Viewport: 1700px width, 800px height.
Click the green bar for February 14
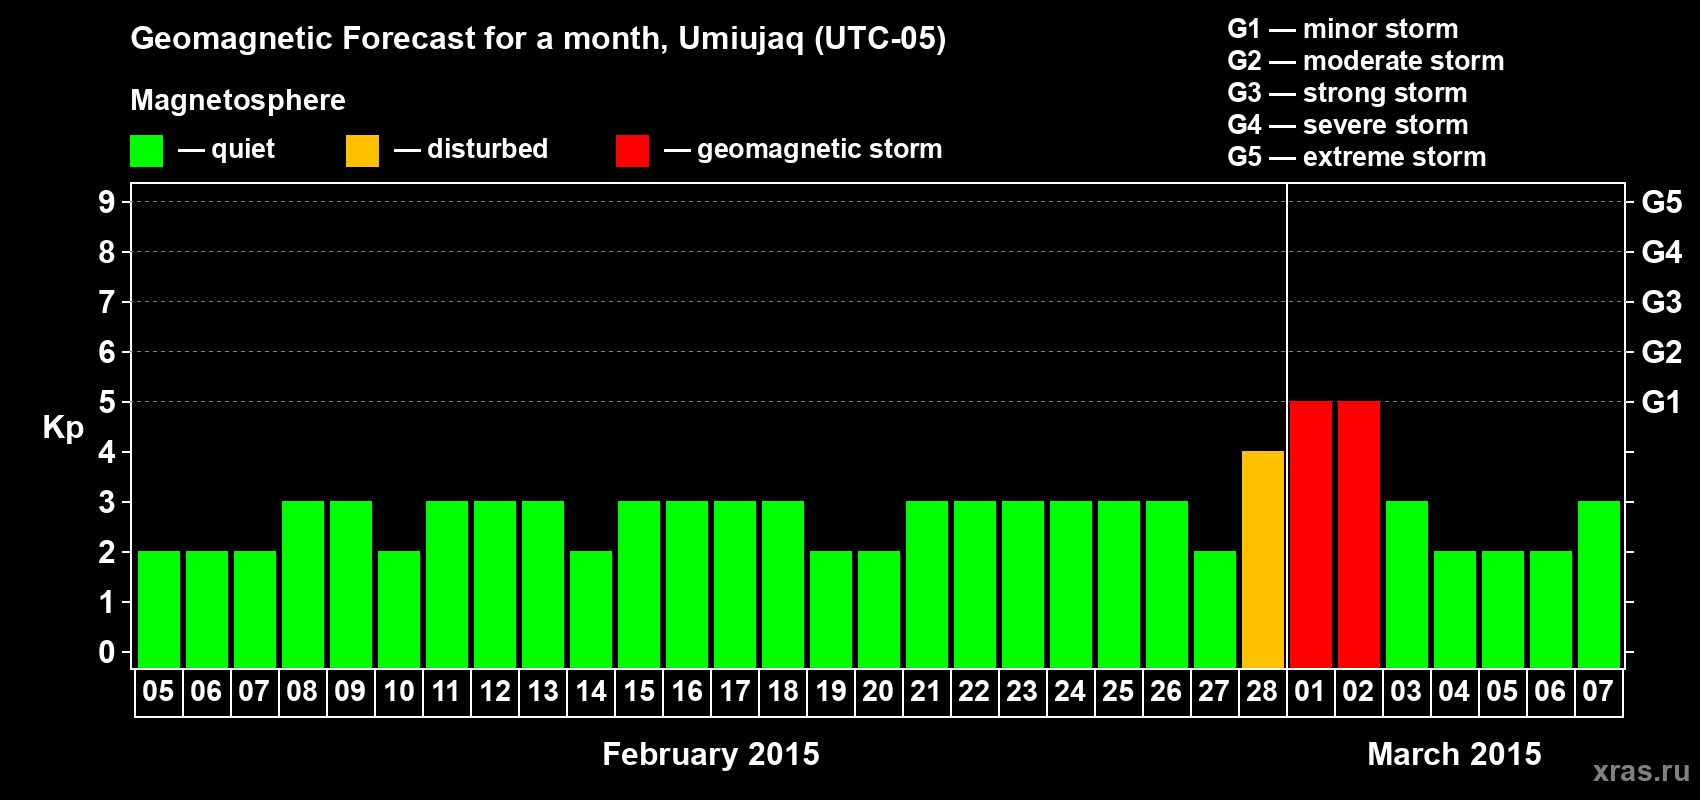pyautogui.click(x=591, y=609)
